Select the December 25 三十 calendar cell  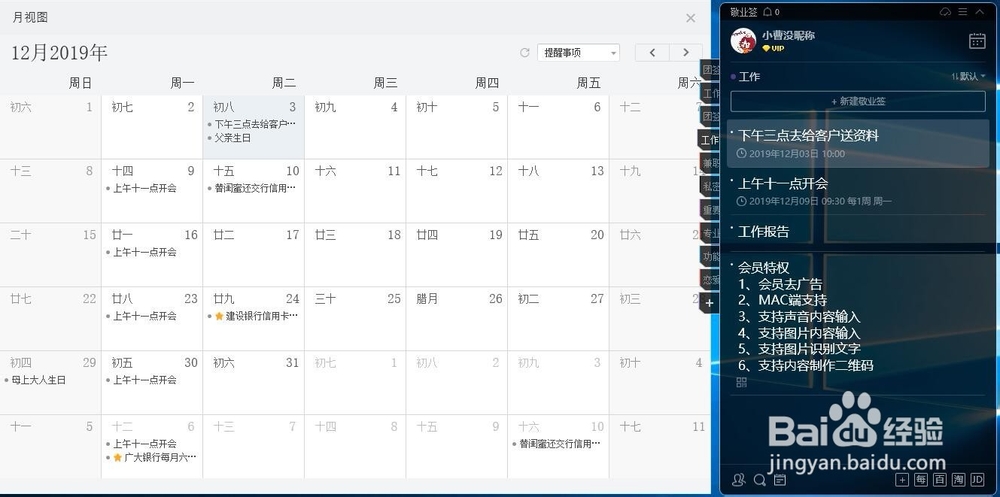pyautogui.click(x=355, y=318)
